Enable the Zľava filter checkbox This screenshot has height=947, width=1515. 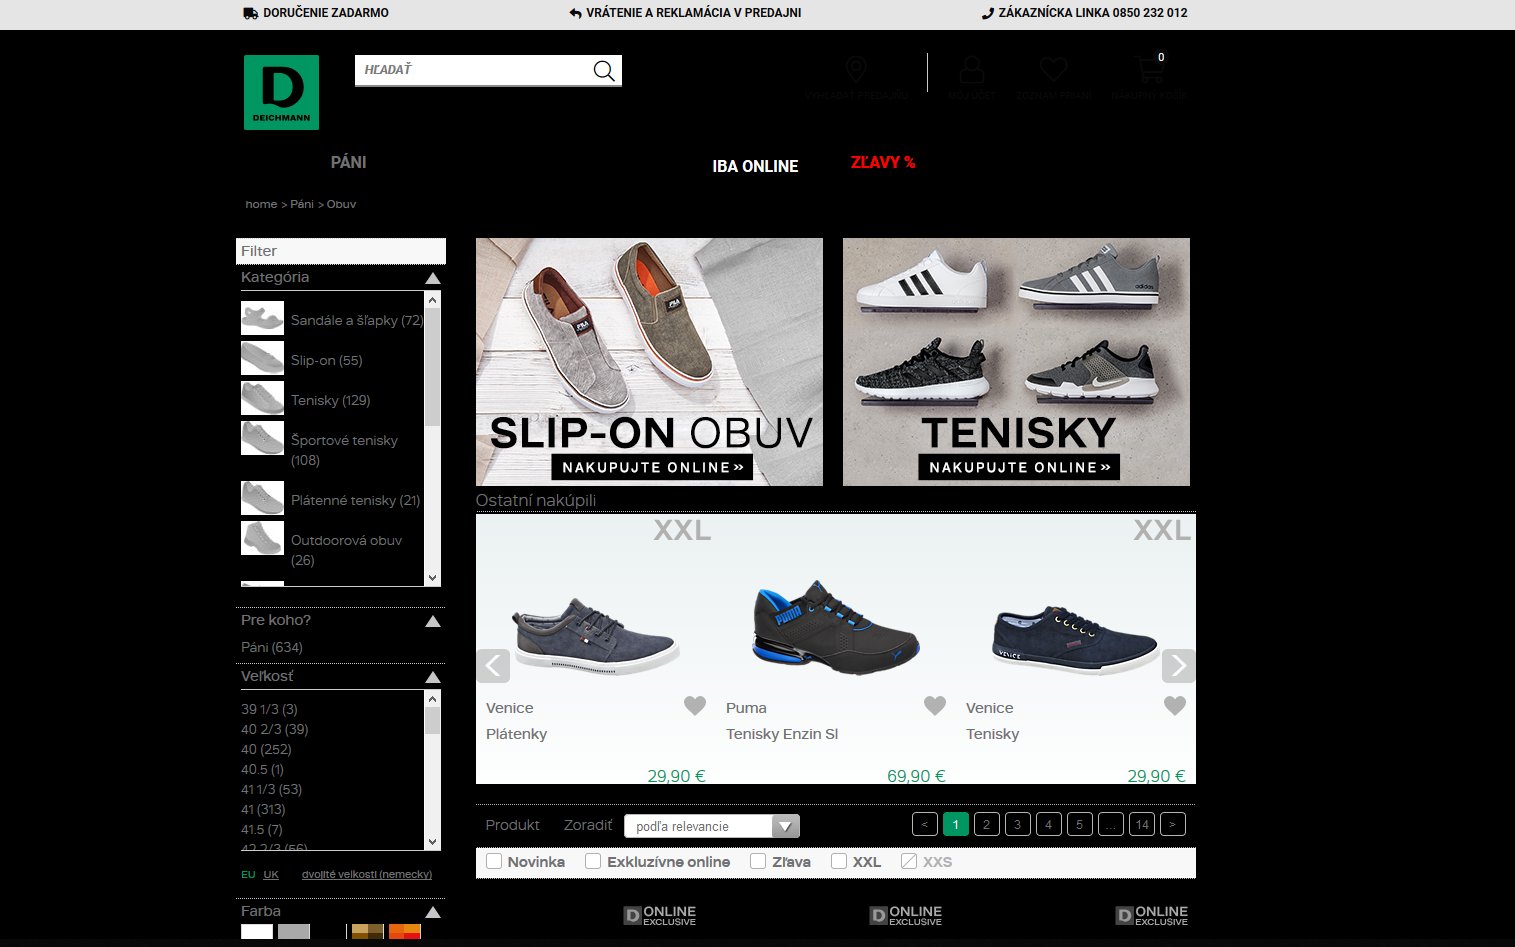[x=758, y=861]
